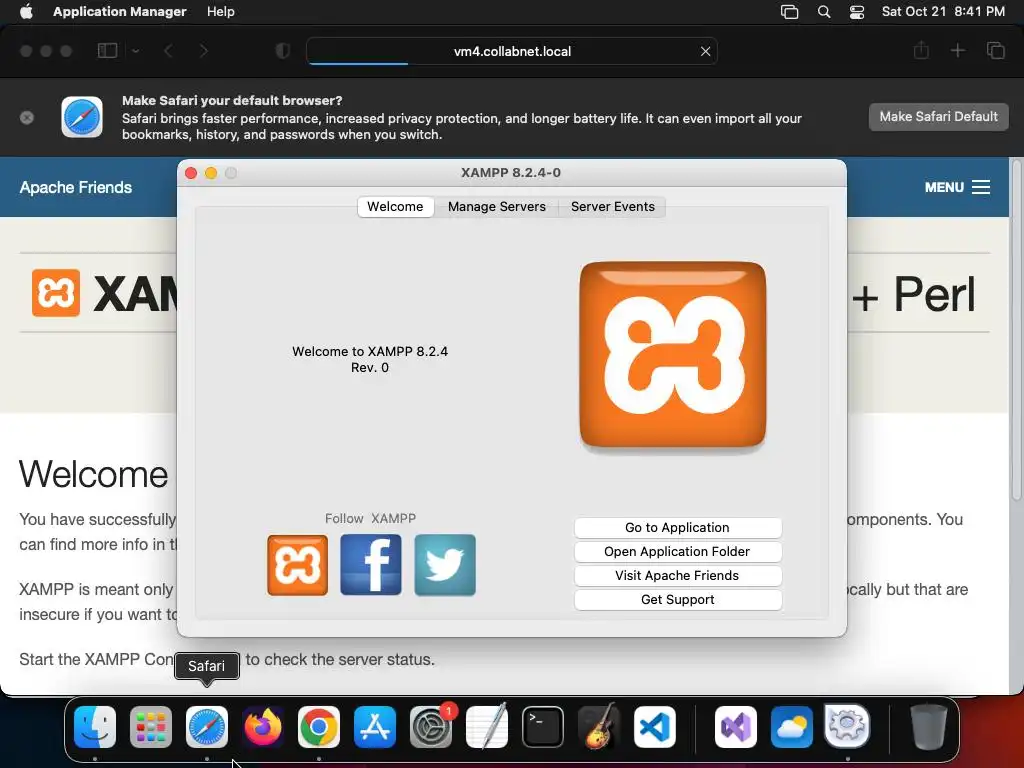Click the XAMPP logo on the web page

[56, 293]
